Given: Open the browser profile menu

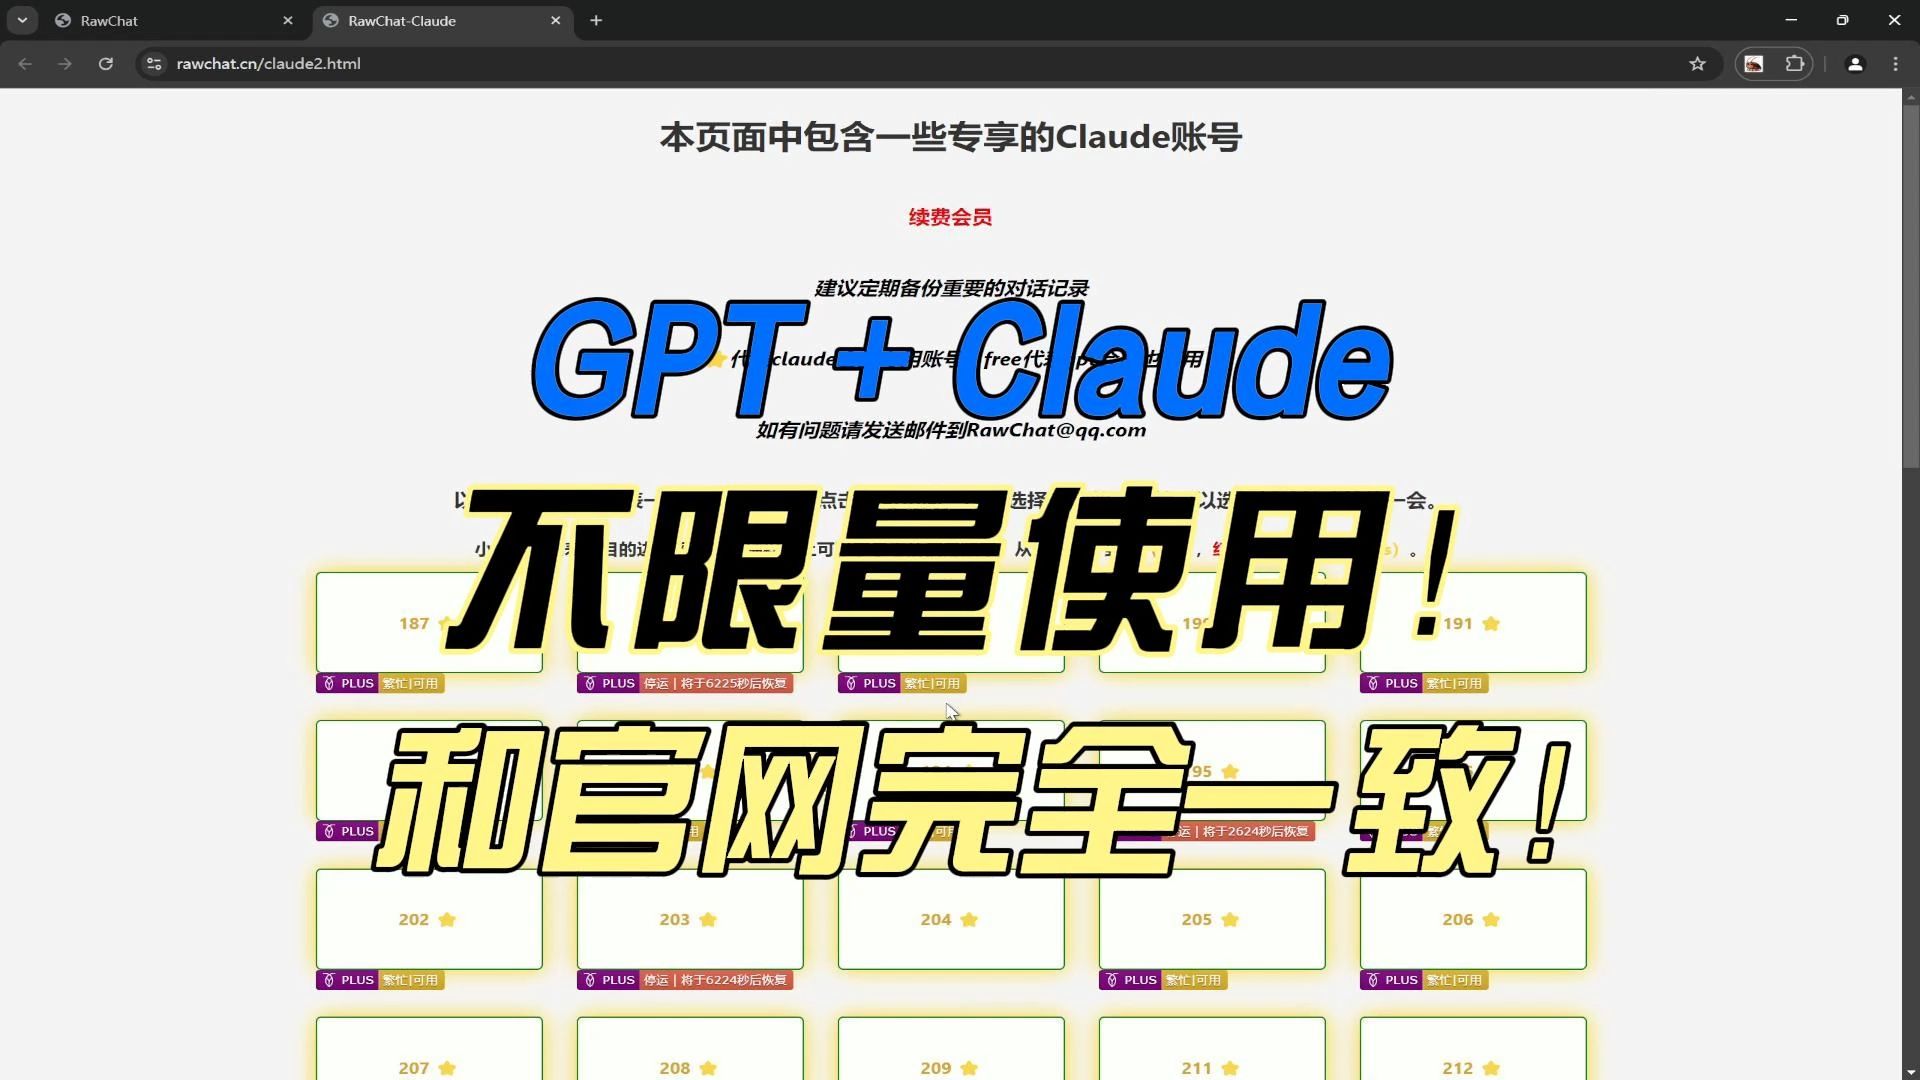Looking at the screenshot, I should (1855, 64).
